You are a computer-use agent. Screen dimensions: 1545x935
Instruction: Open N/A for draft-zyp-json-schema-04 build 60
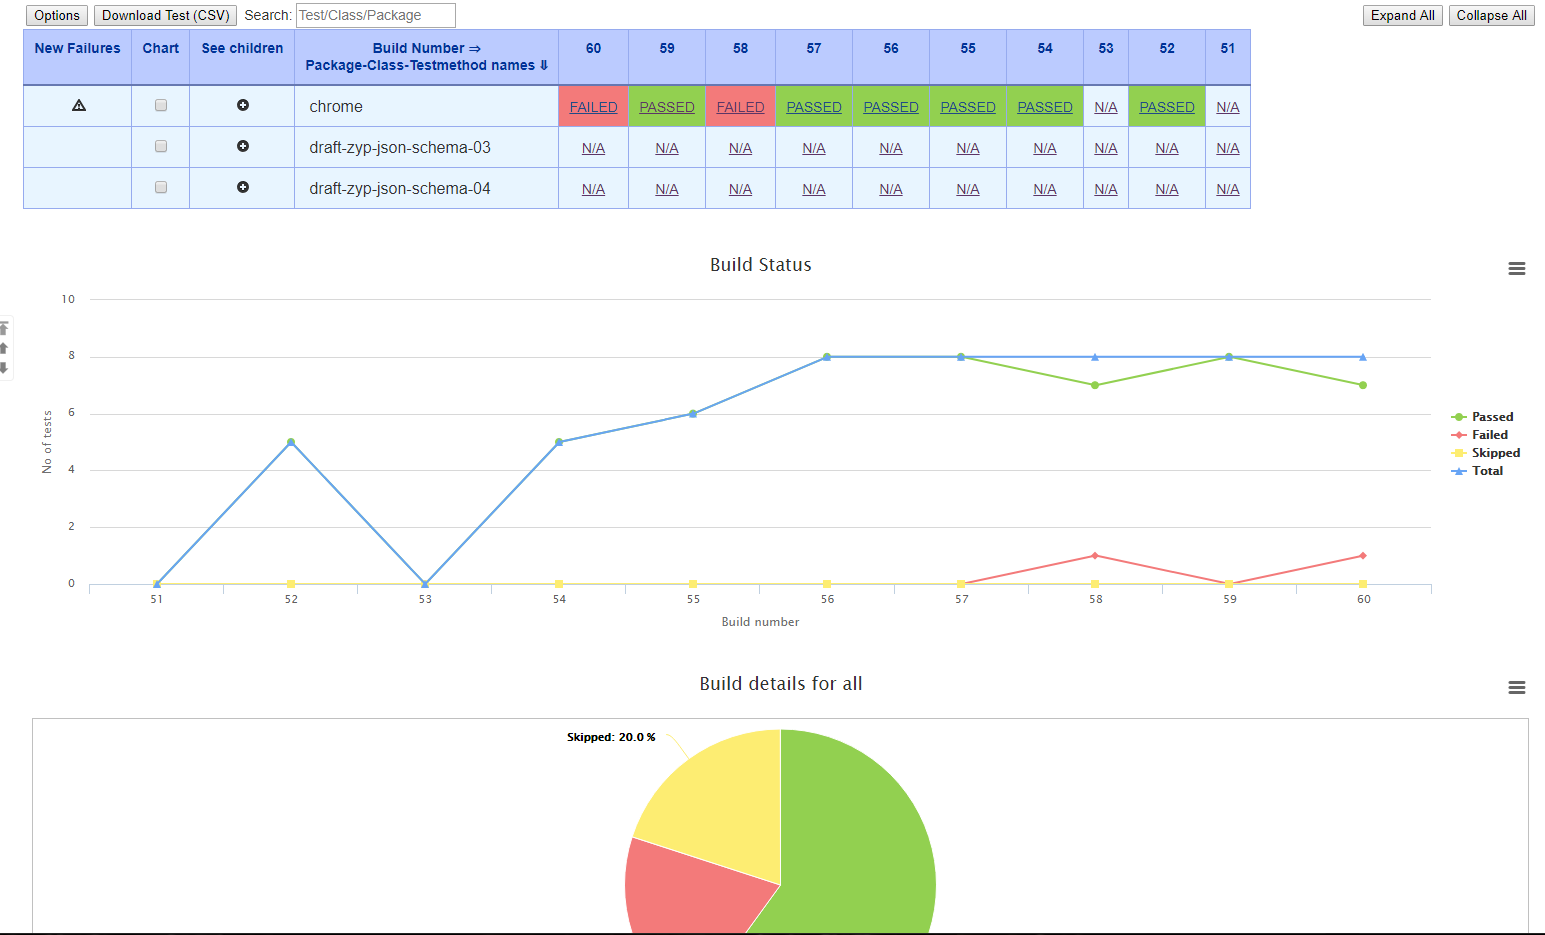[x=594, y=189]
